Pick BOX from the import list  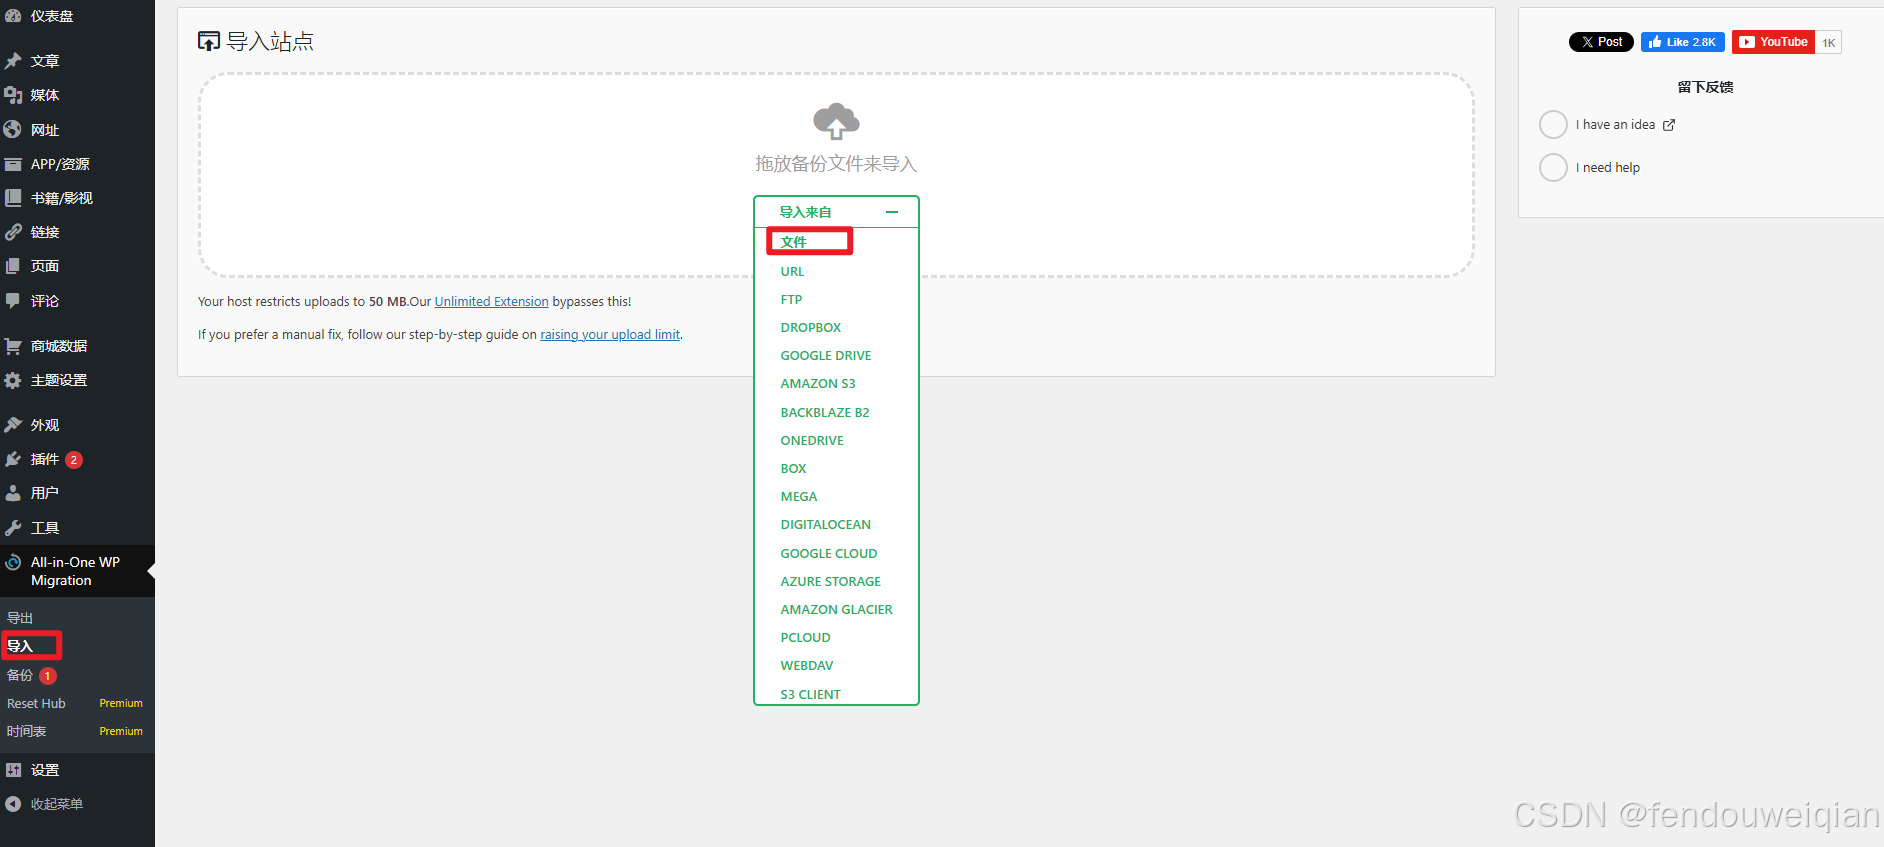pyautogui.click(x=793, y=469)
